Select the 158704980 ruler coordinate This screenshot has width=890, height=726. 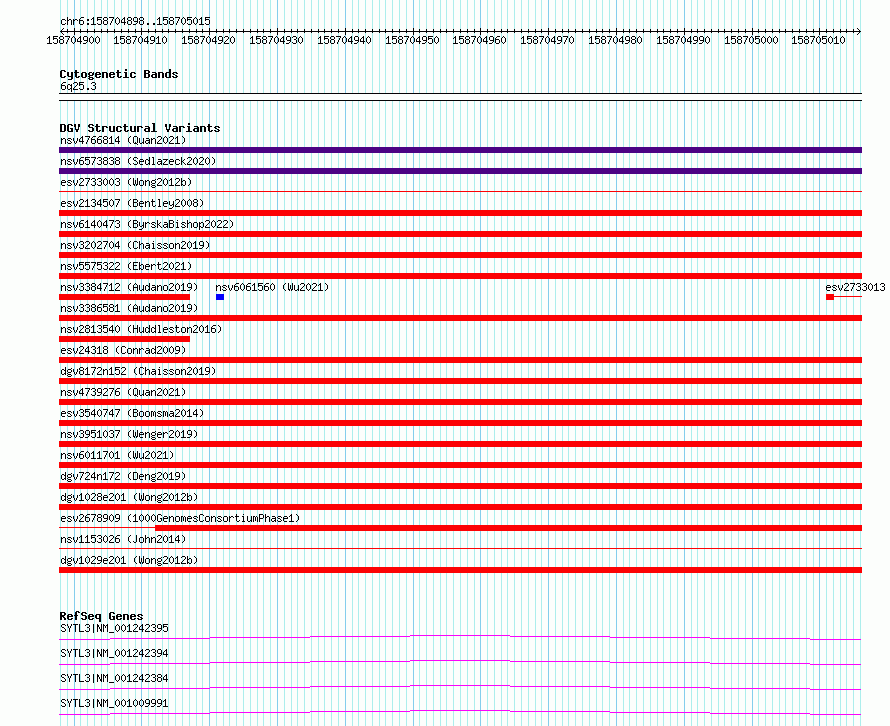[615, 40]
